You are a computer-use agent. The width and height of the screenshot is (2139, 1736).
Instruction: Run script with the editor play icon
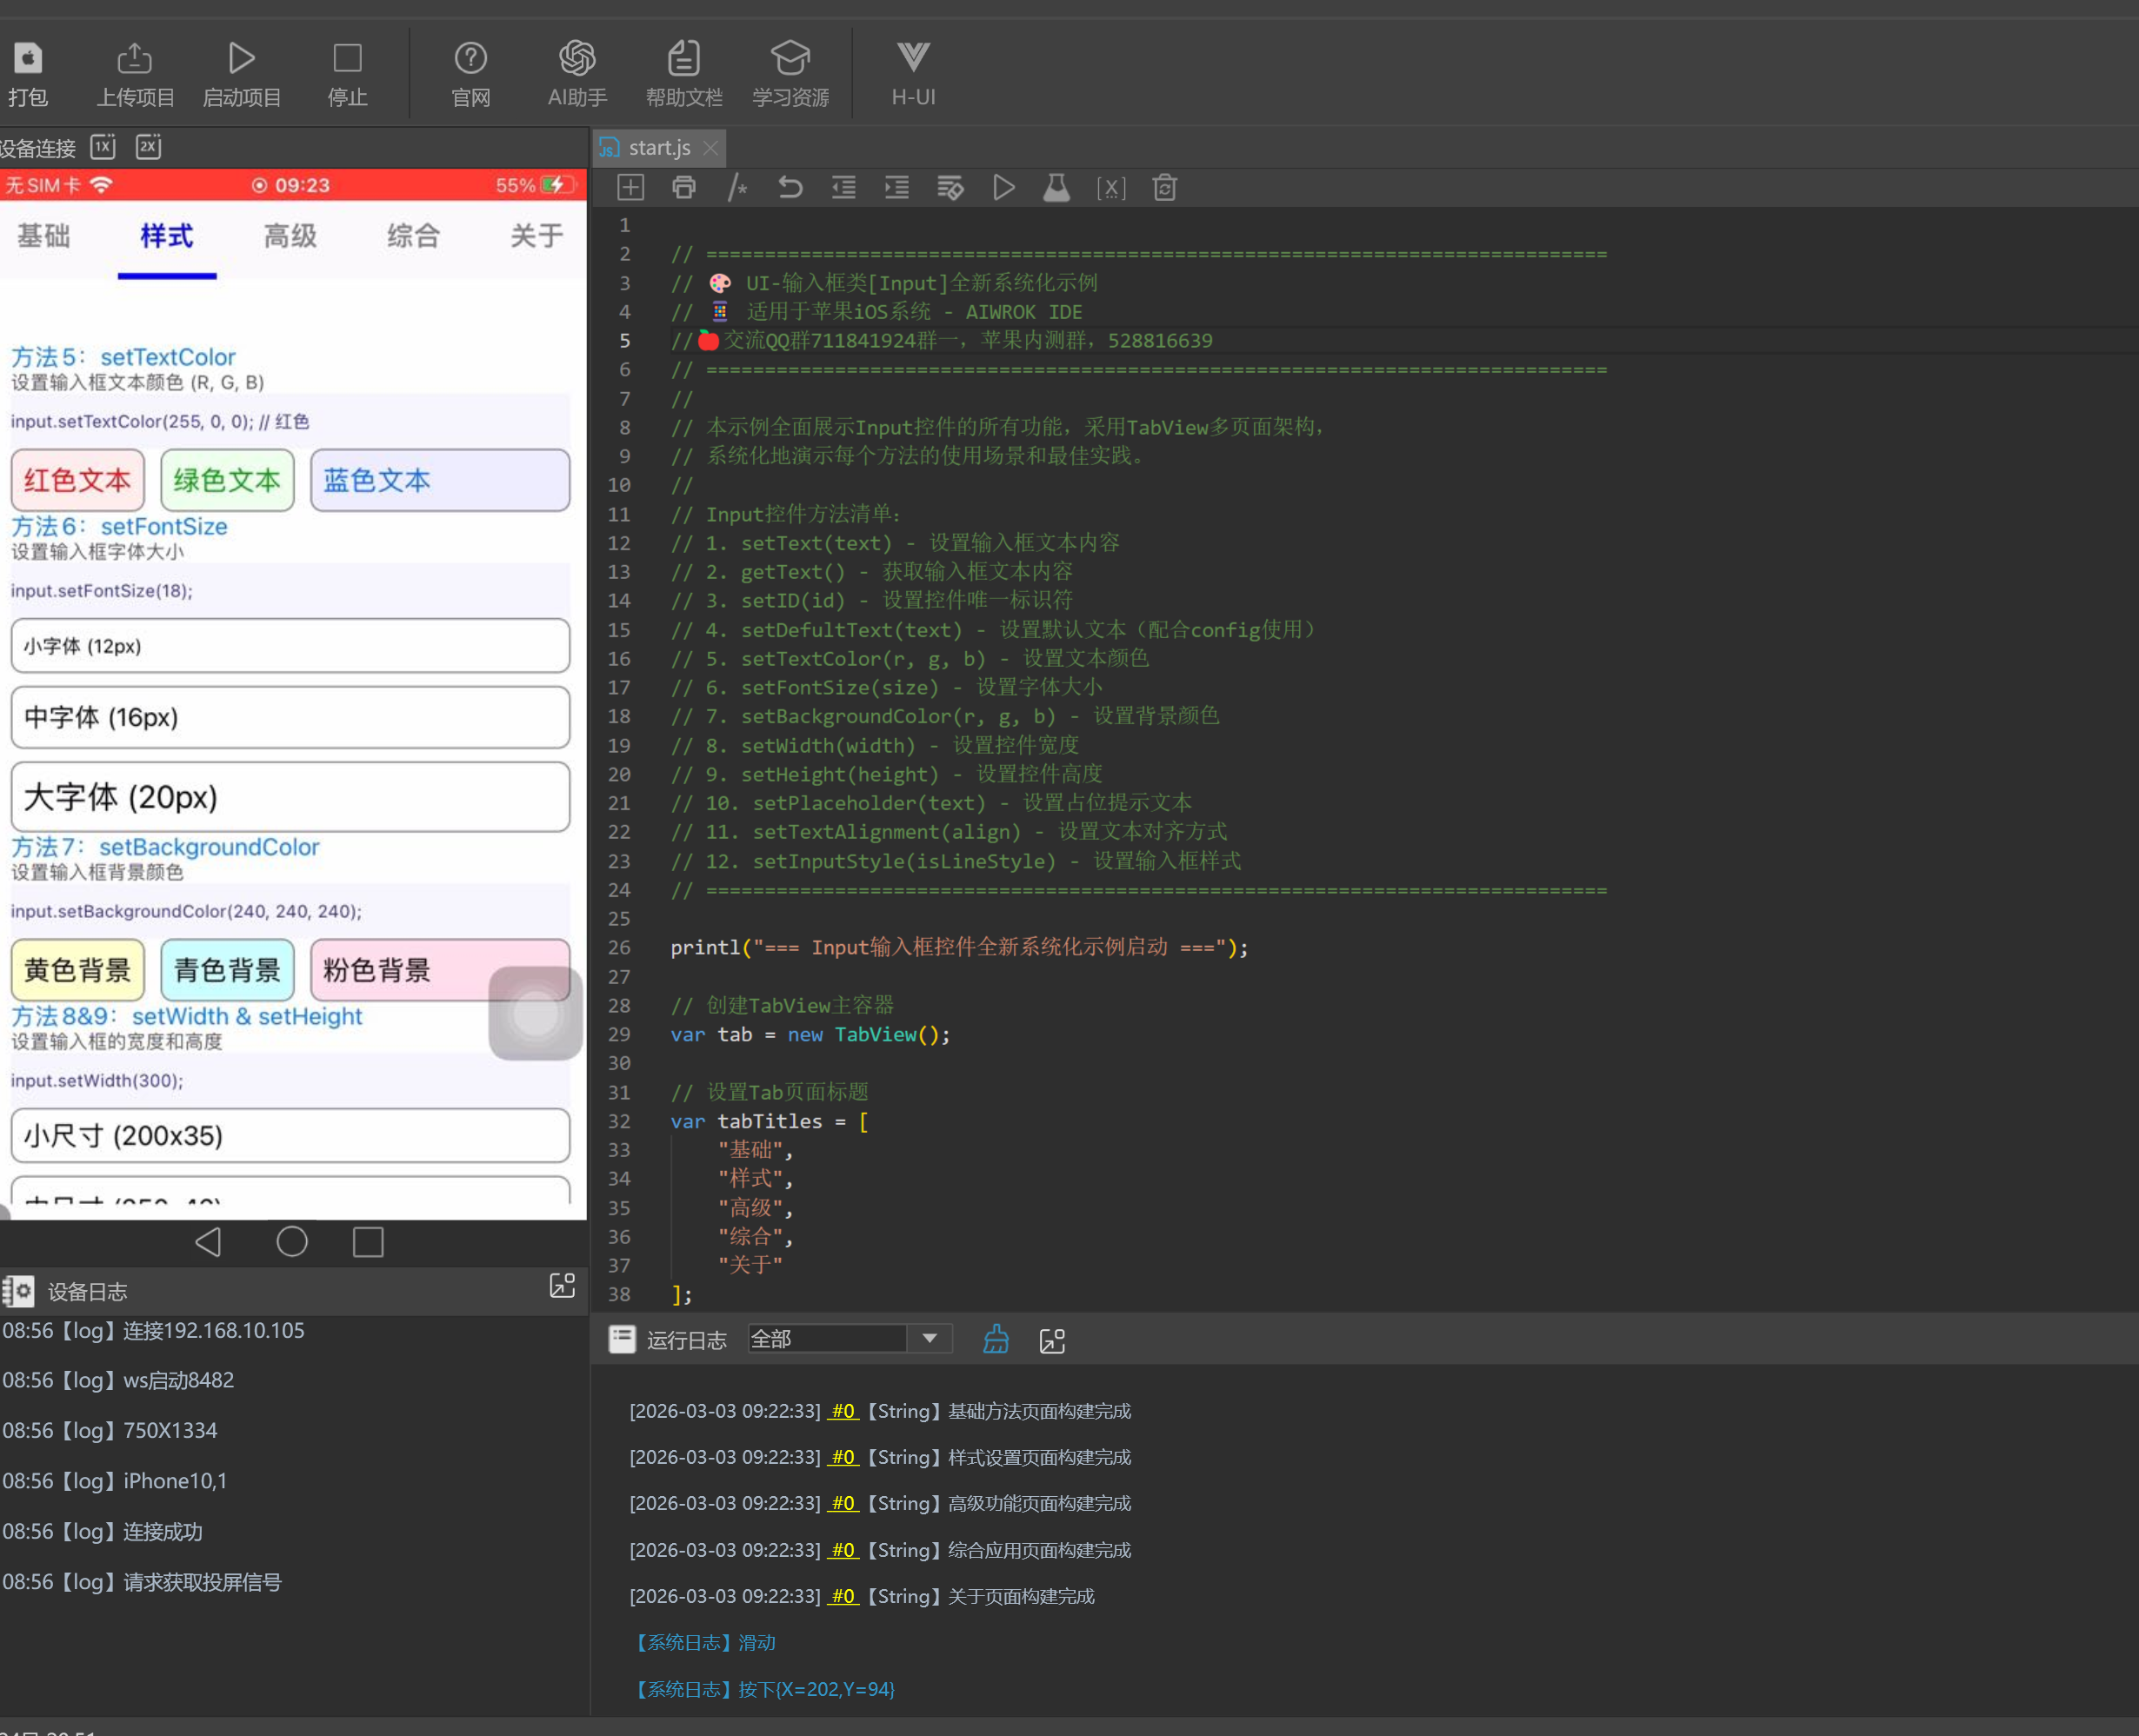click(x=1003, y=188)
